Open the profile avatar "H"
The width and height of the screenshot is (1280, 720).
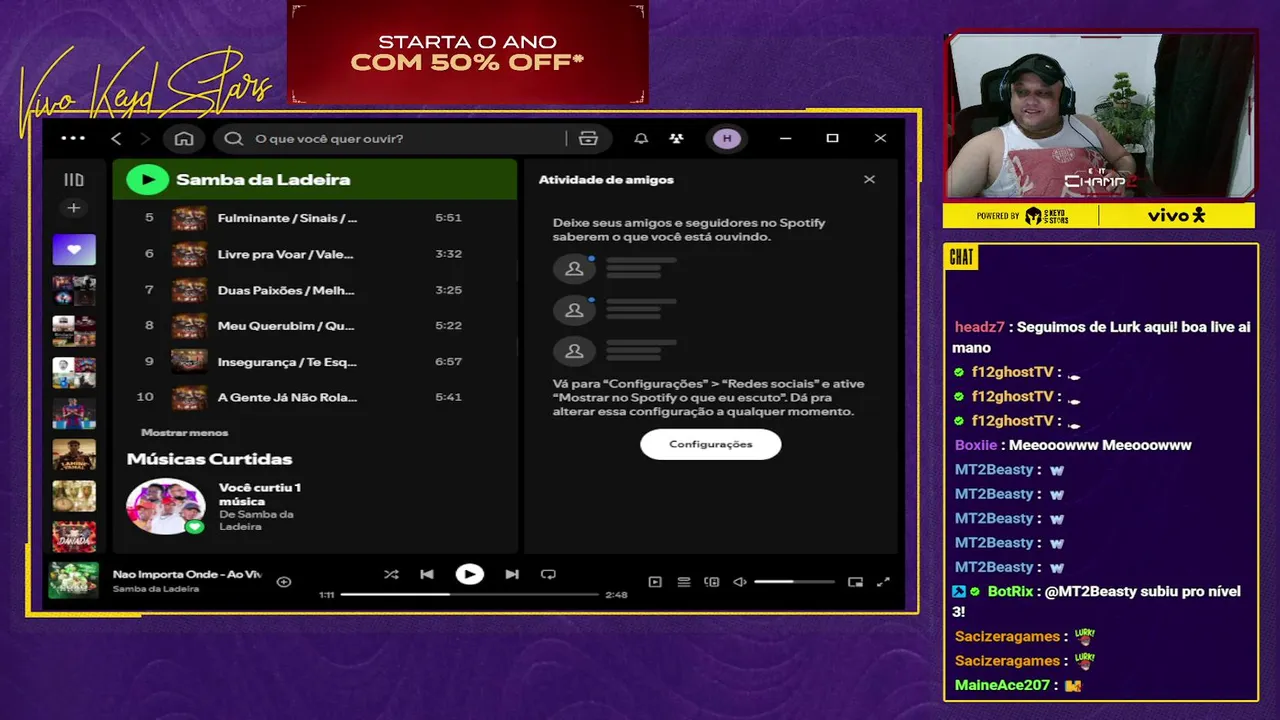[727, 138]
